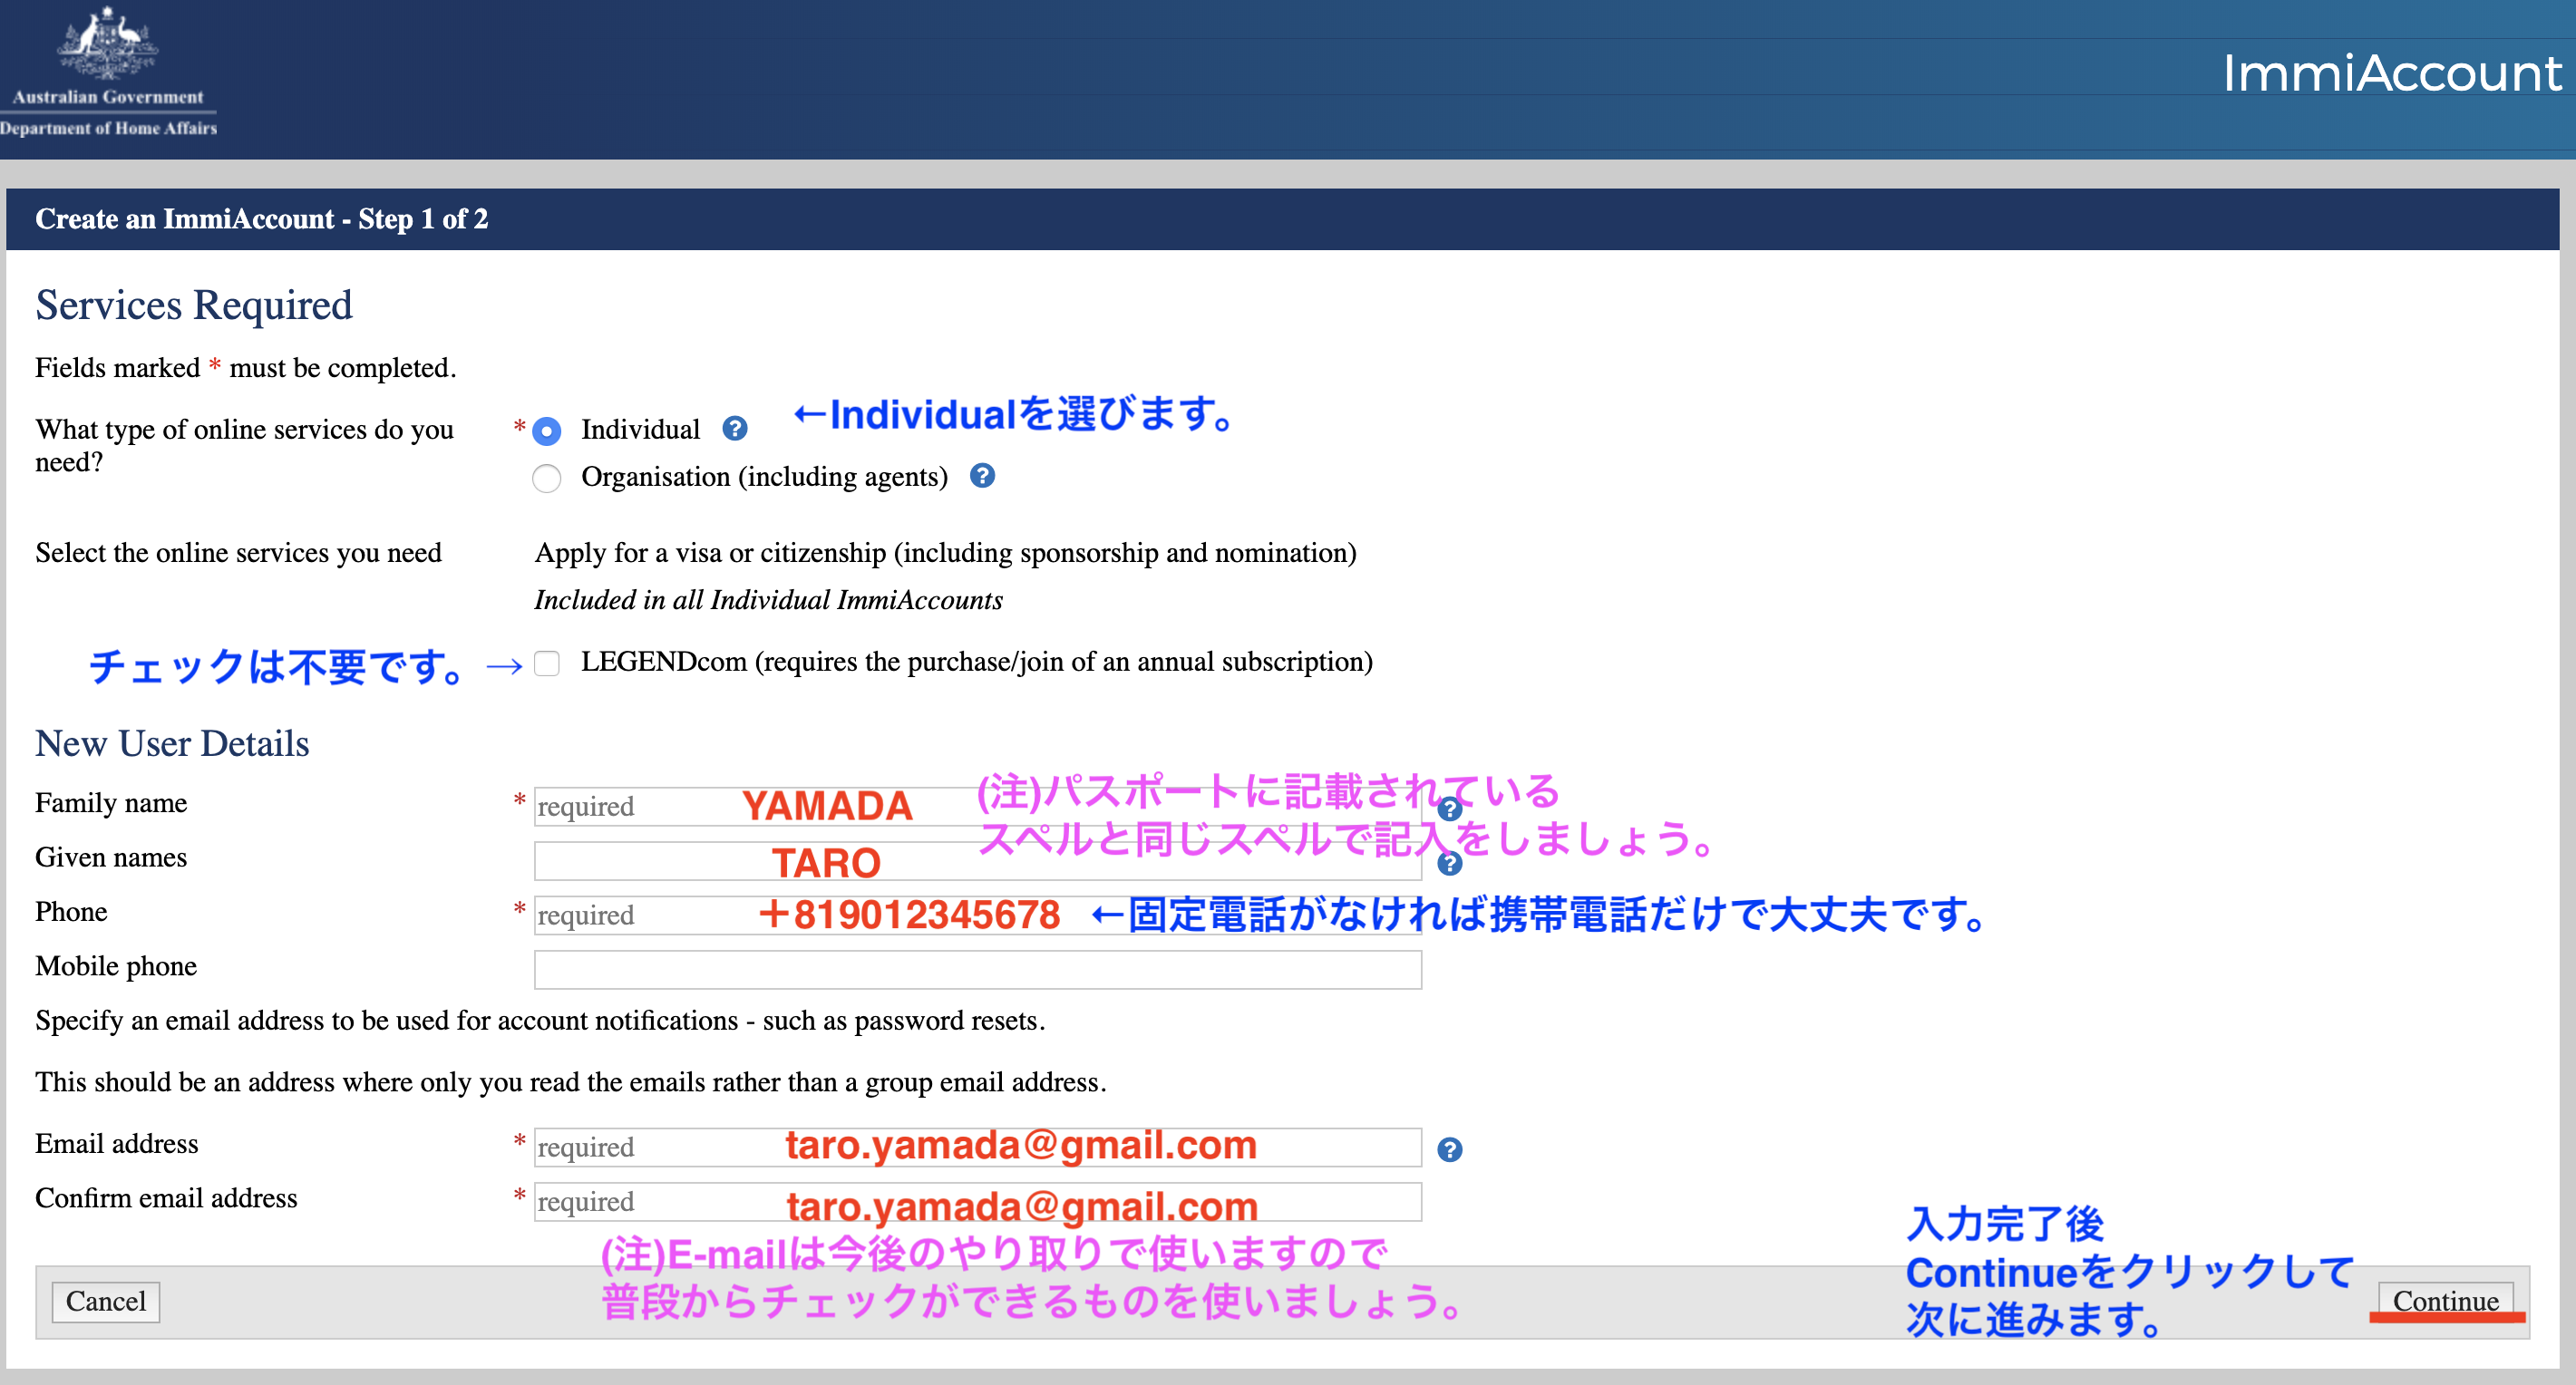Screen dimensions: 2576x1385
Task: Open help icon beside Individual option
Action: tap(735, 429)
